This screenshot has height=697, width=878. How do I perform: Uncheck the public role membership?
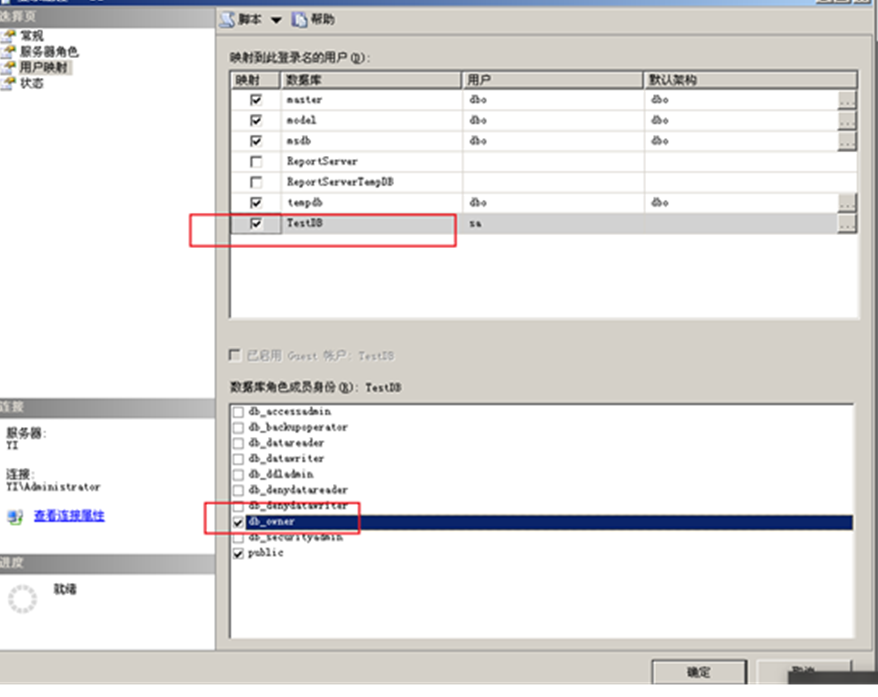(x=238, y=550)
